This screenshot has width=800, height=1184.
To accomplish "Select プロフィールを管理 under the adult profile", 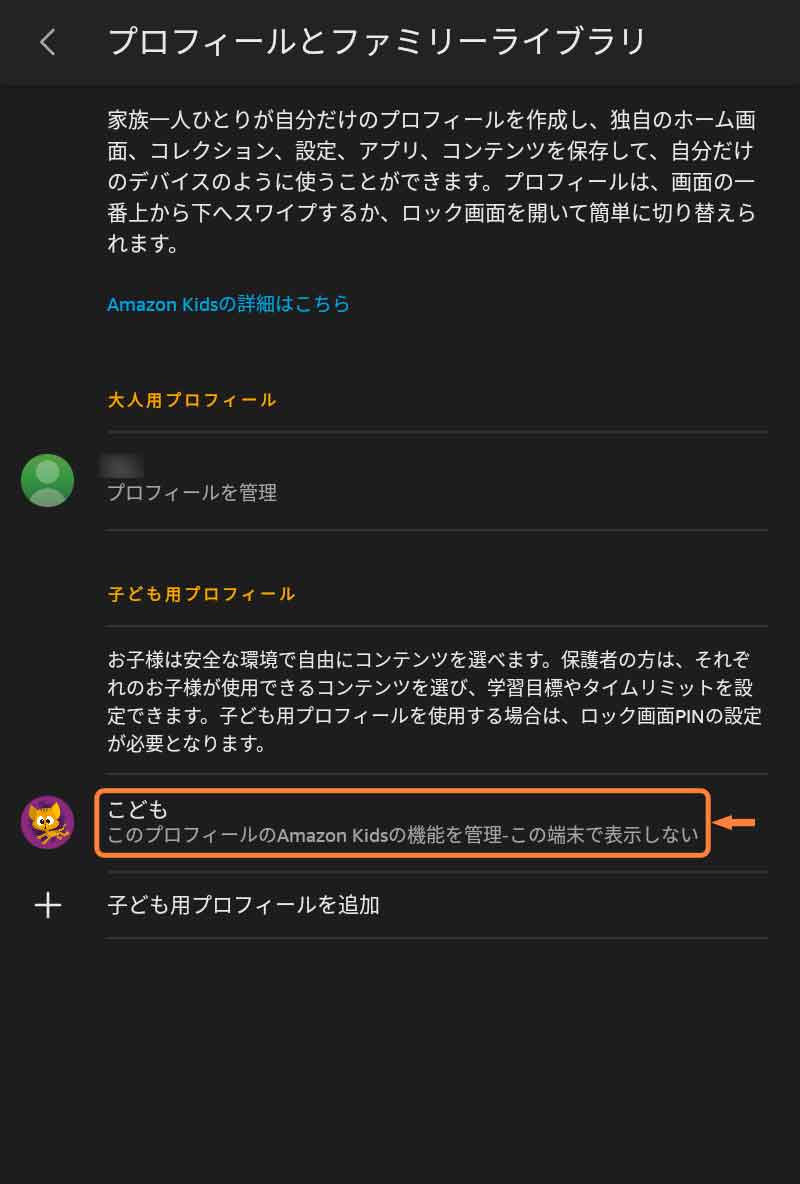I will pos(192,493).
